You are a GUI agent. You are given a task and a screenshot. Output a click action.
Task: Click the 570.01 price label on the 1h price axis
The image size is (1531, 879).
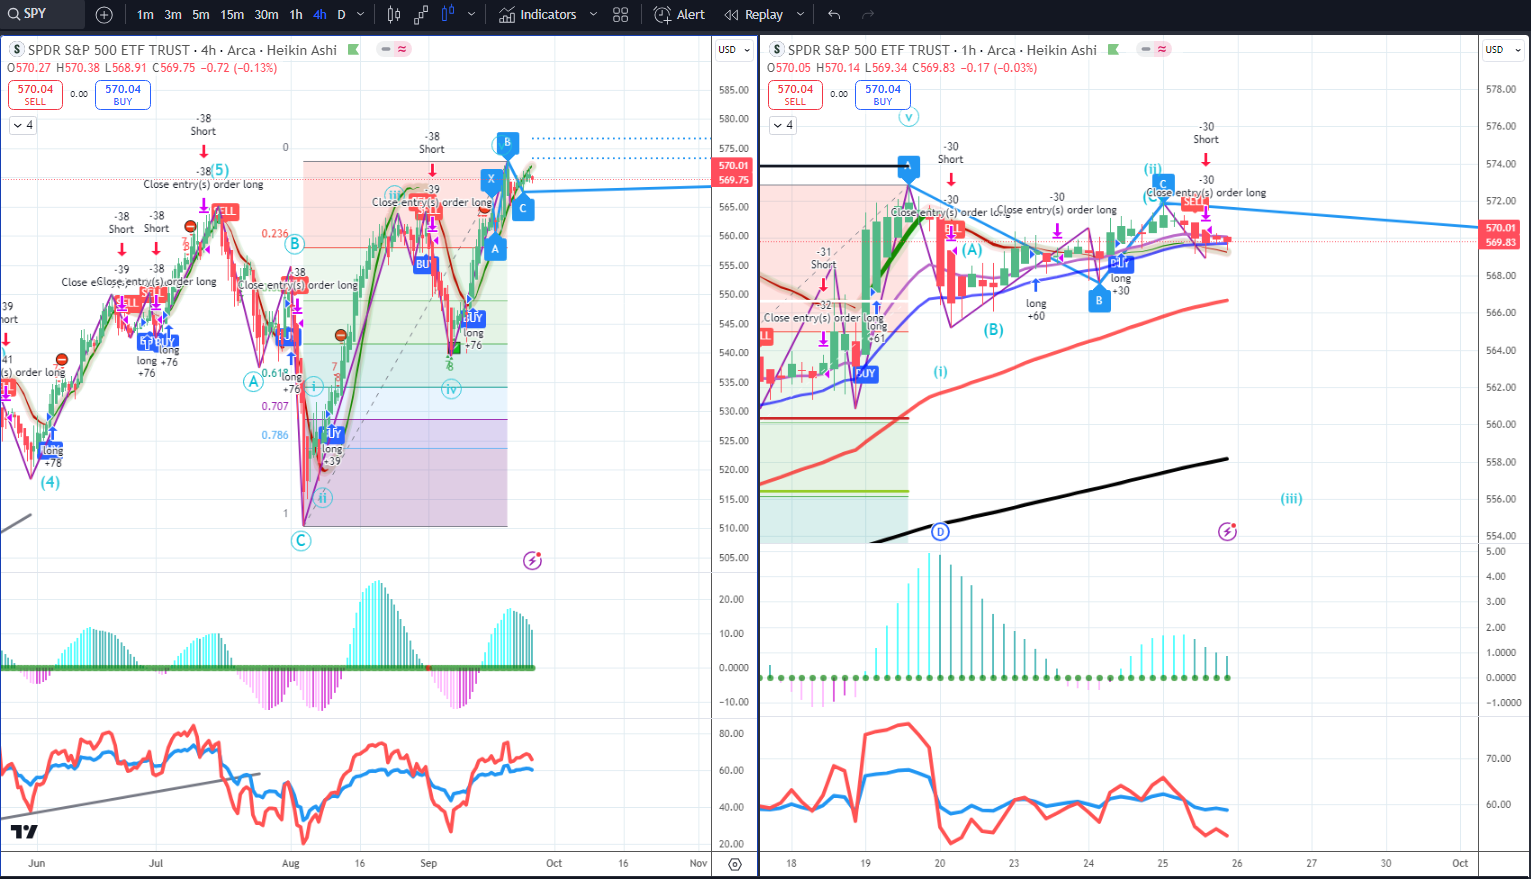click(x=1501, y=228)
